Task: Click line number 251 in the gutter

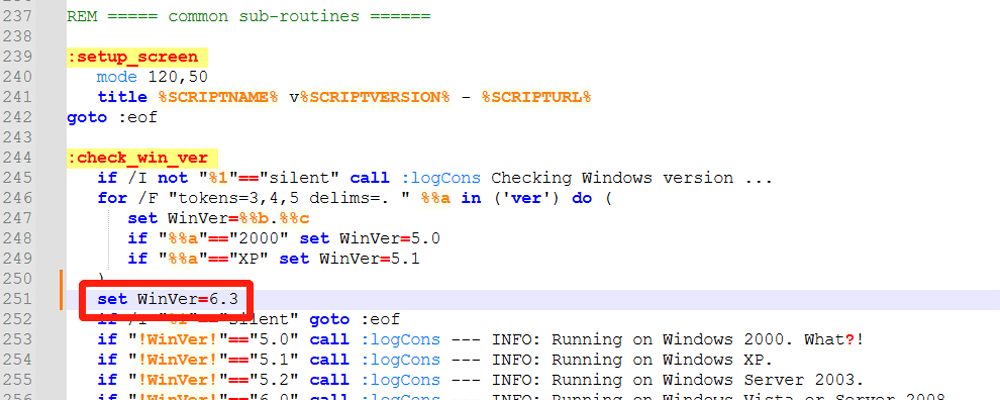Action: 20,300
